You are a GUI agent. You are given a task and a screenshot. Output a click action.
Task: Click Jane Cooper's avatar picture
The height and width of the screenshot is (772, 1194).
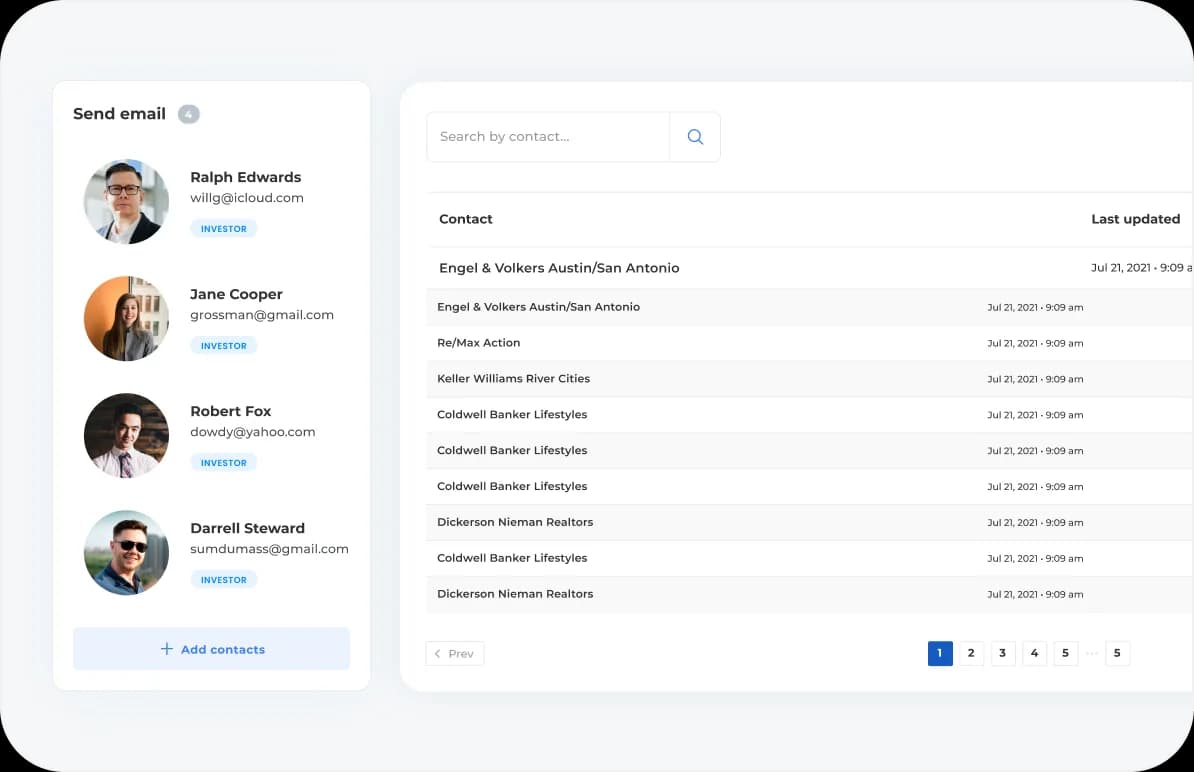[x=126, y=319]
